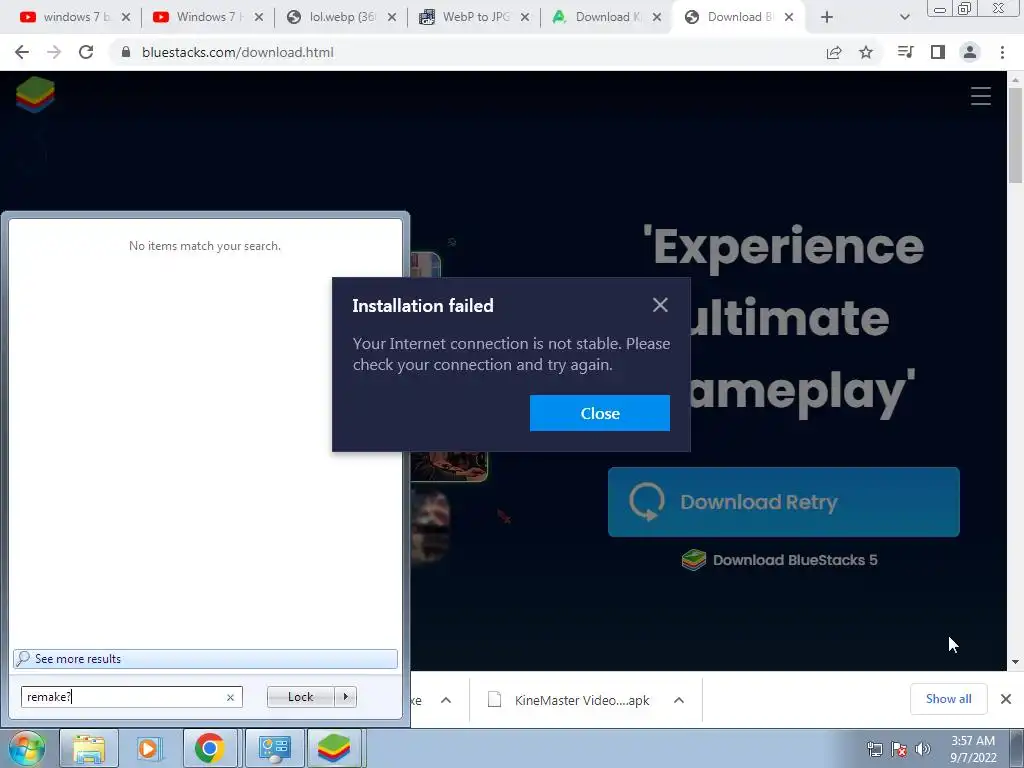Click the address bar URL
This screenshot has height=768, width=1024.
238,52
